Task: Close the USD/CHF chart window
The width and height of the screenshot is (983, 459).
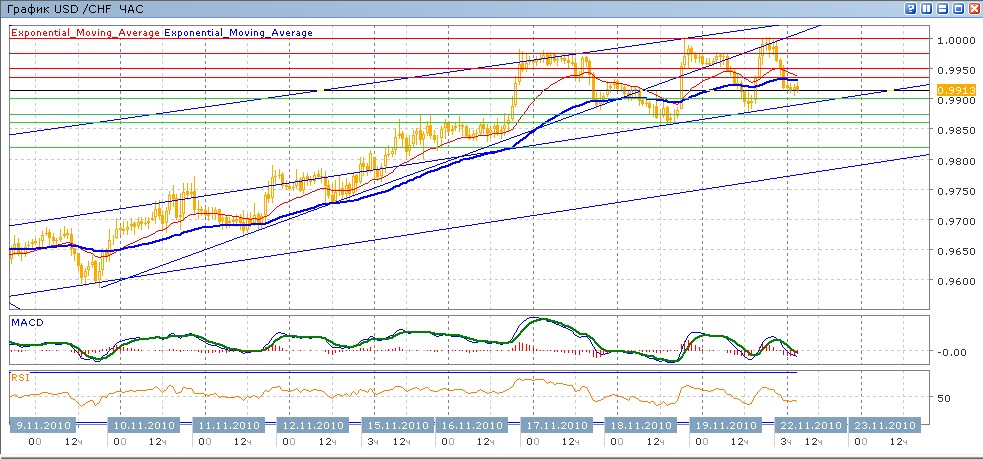Action: pos(974,8)
